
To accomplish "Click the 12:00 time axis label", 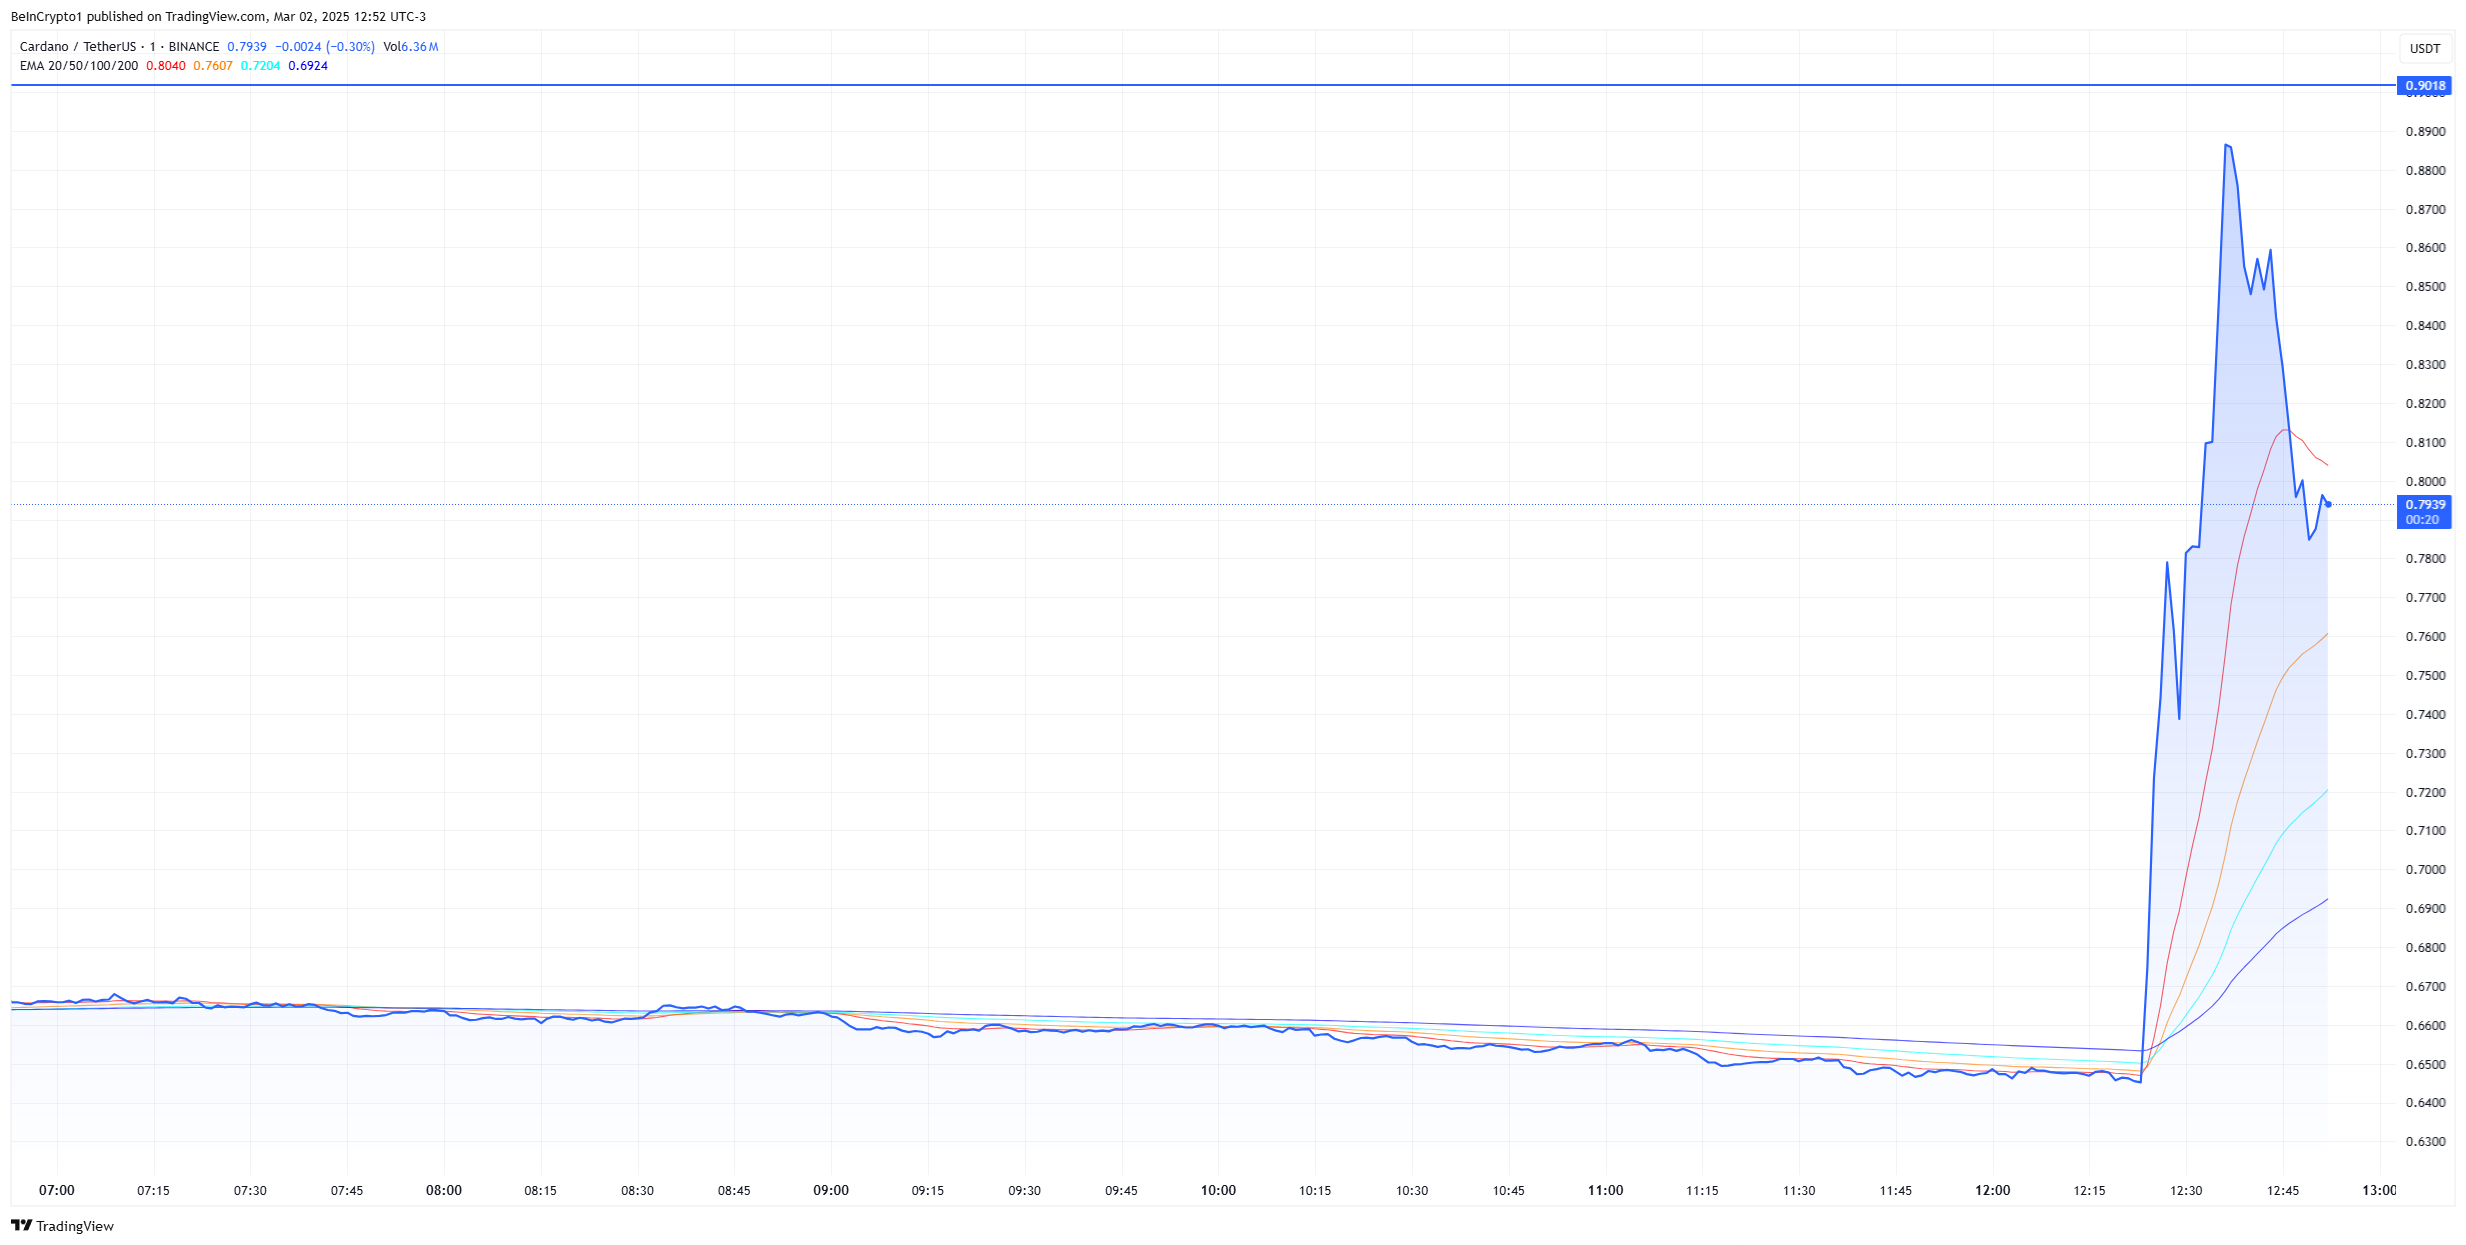I will pos(1992,1190).
